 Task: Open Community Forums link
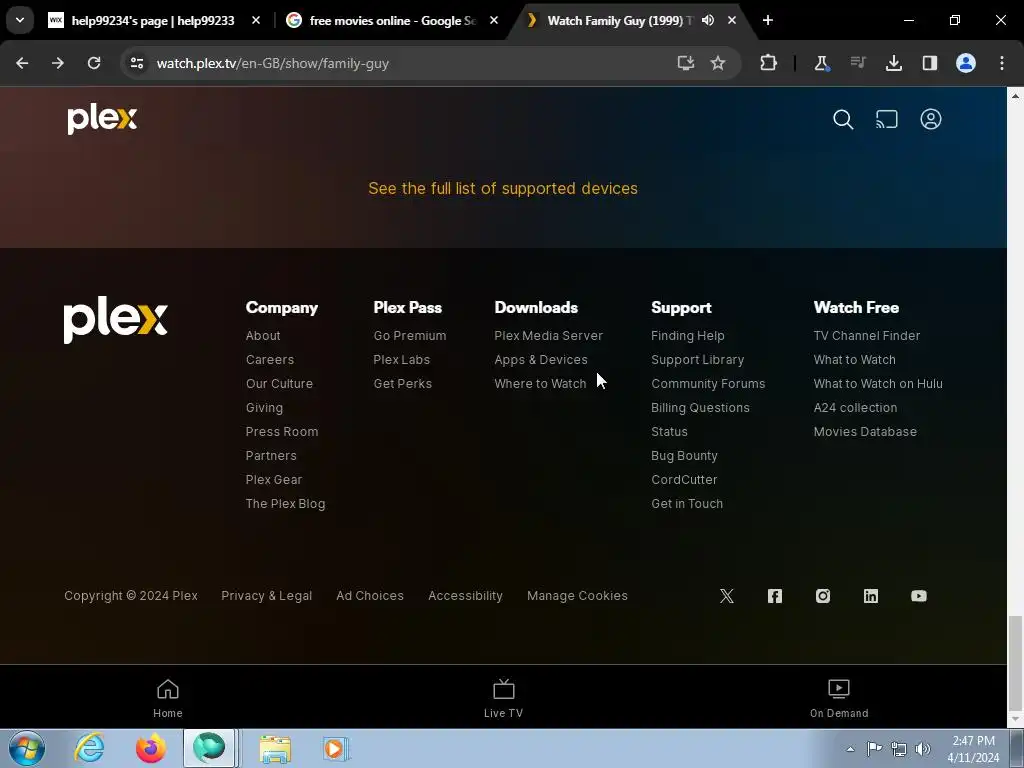pyautogui.click(x=708, y=384)
